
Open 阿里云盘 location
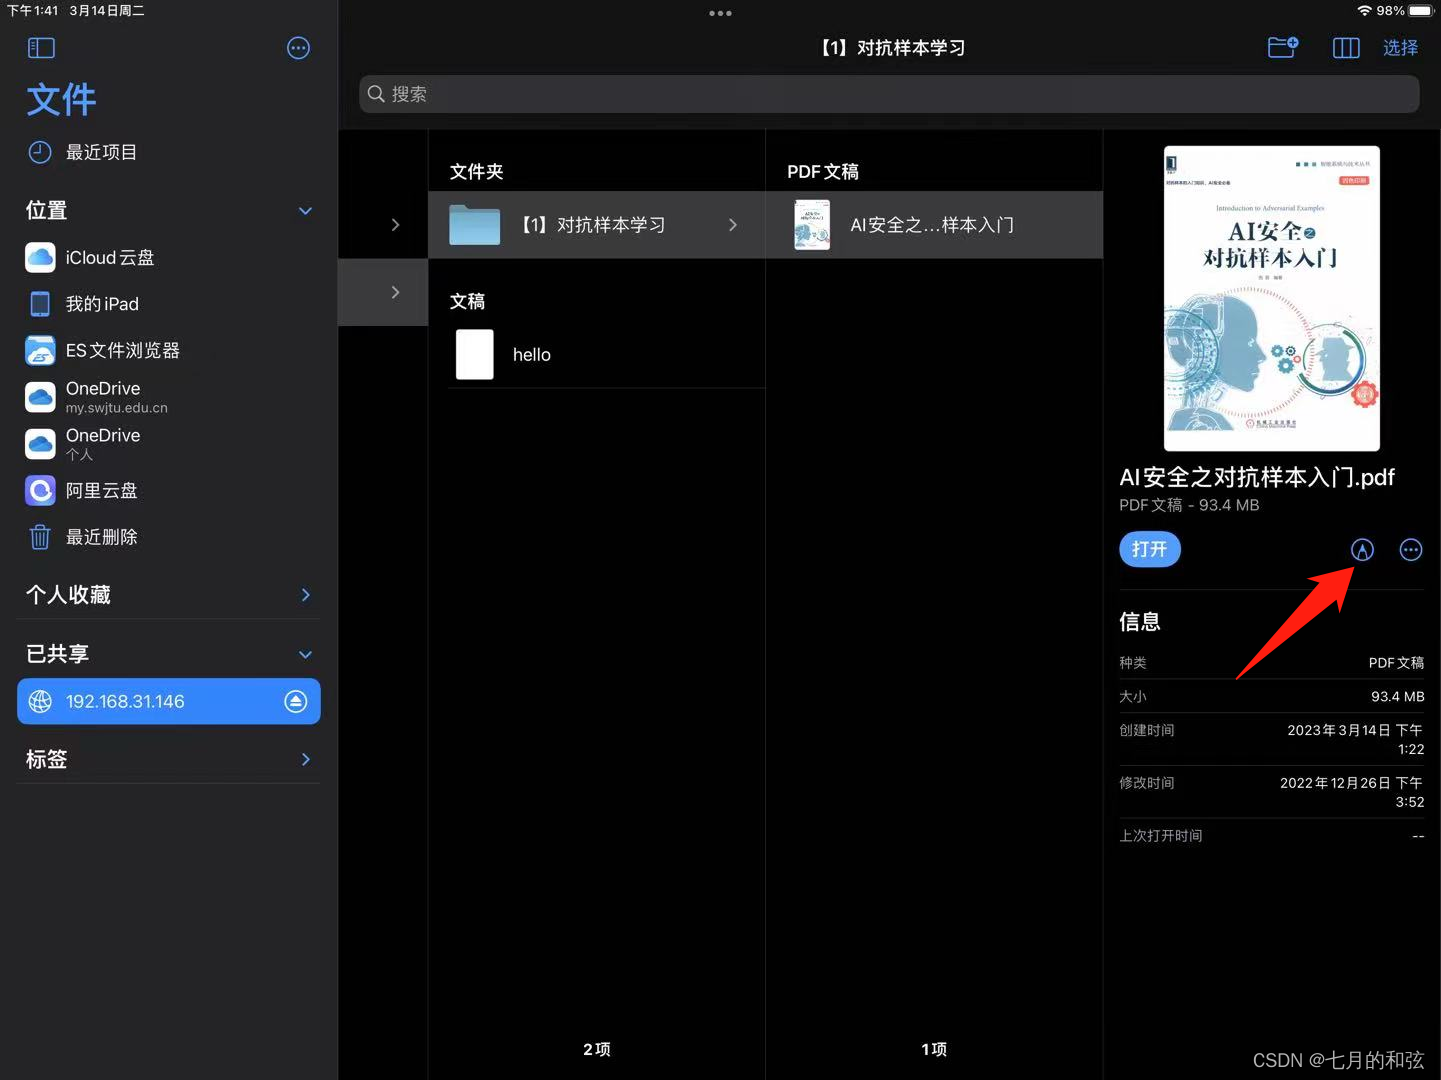(168, 491)
